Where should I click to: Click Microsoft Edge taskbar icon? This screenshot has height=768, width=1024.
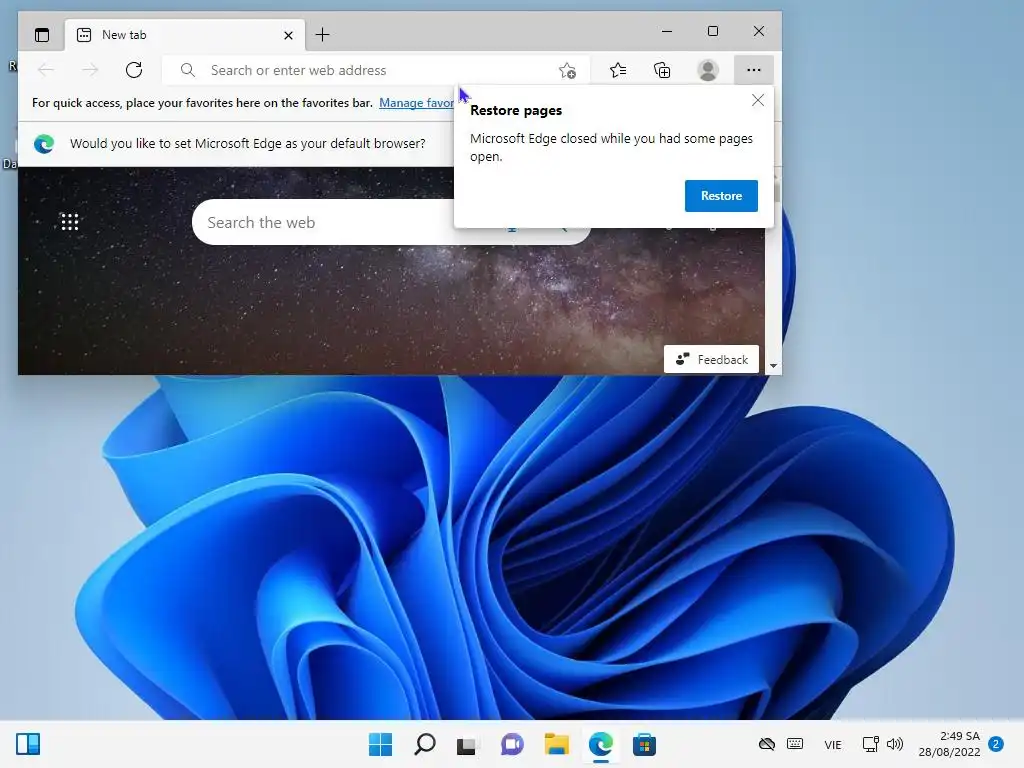(x=601, y=744)
